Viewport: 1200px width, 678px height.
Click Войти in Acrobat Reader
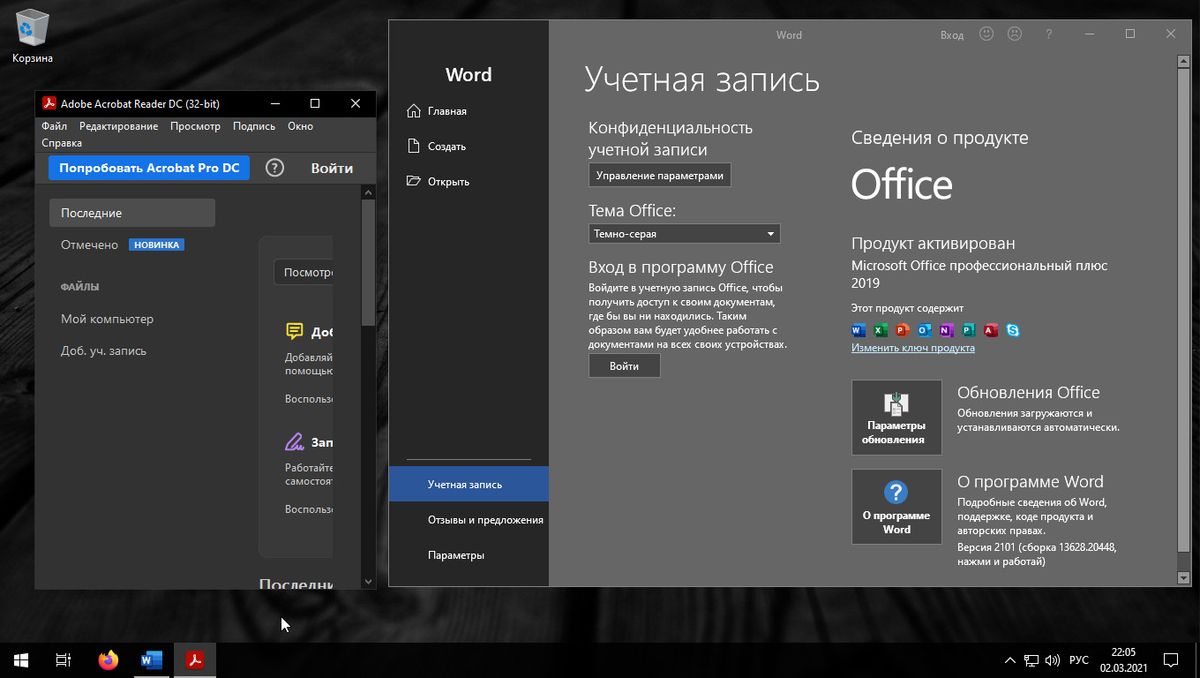(331, 168)
